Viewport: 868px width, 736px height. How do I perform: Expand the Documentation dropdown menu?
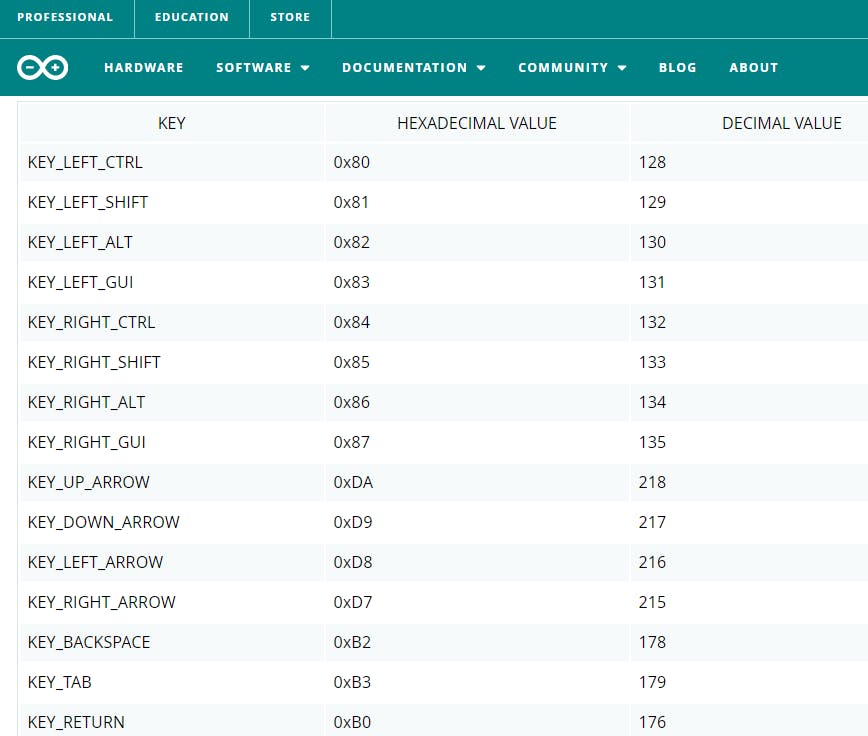point(414,68)
